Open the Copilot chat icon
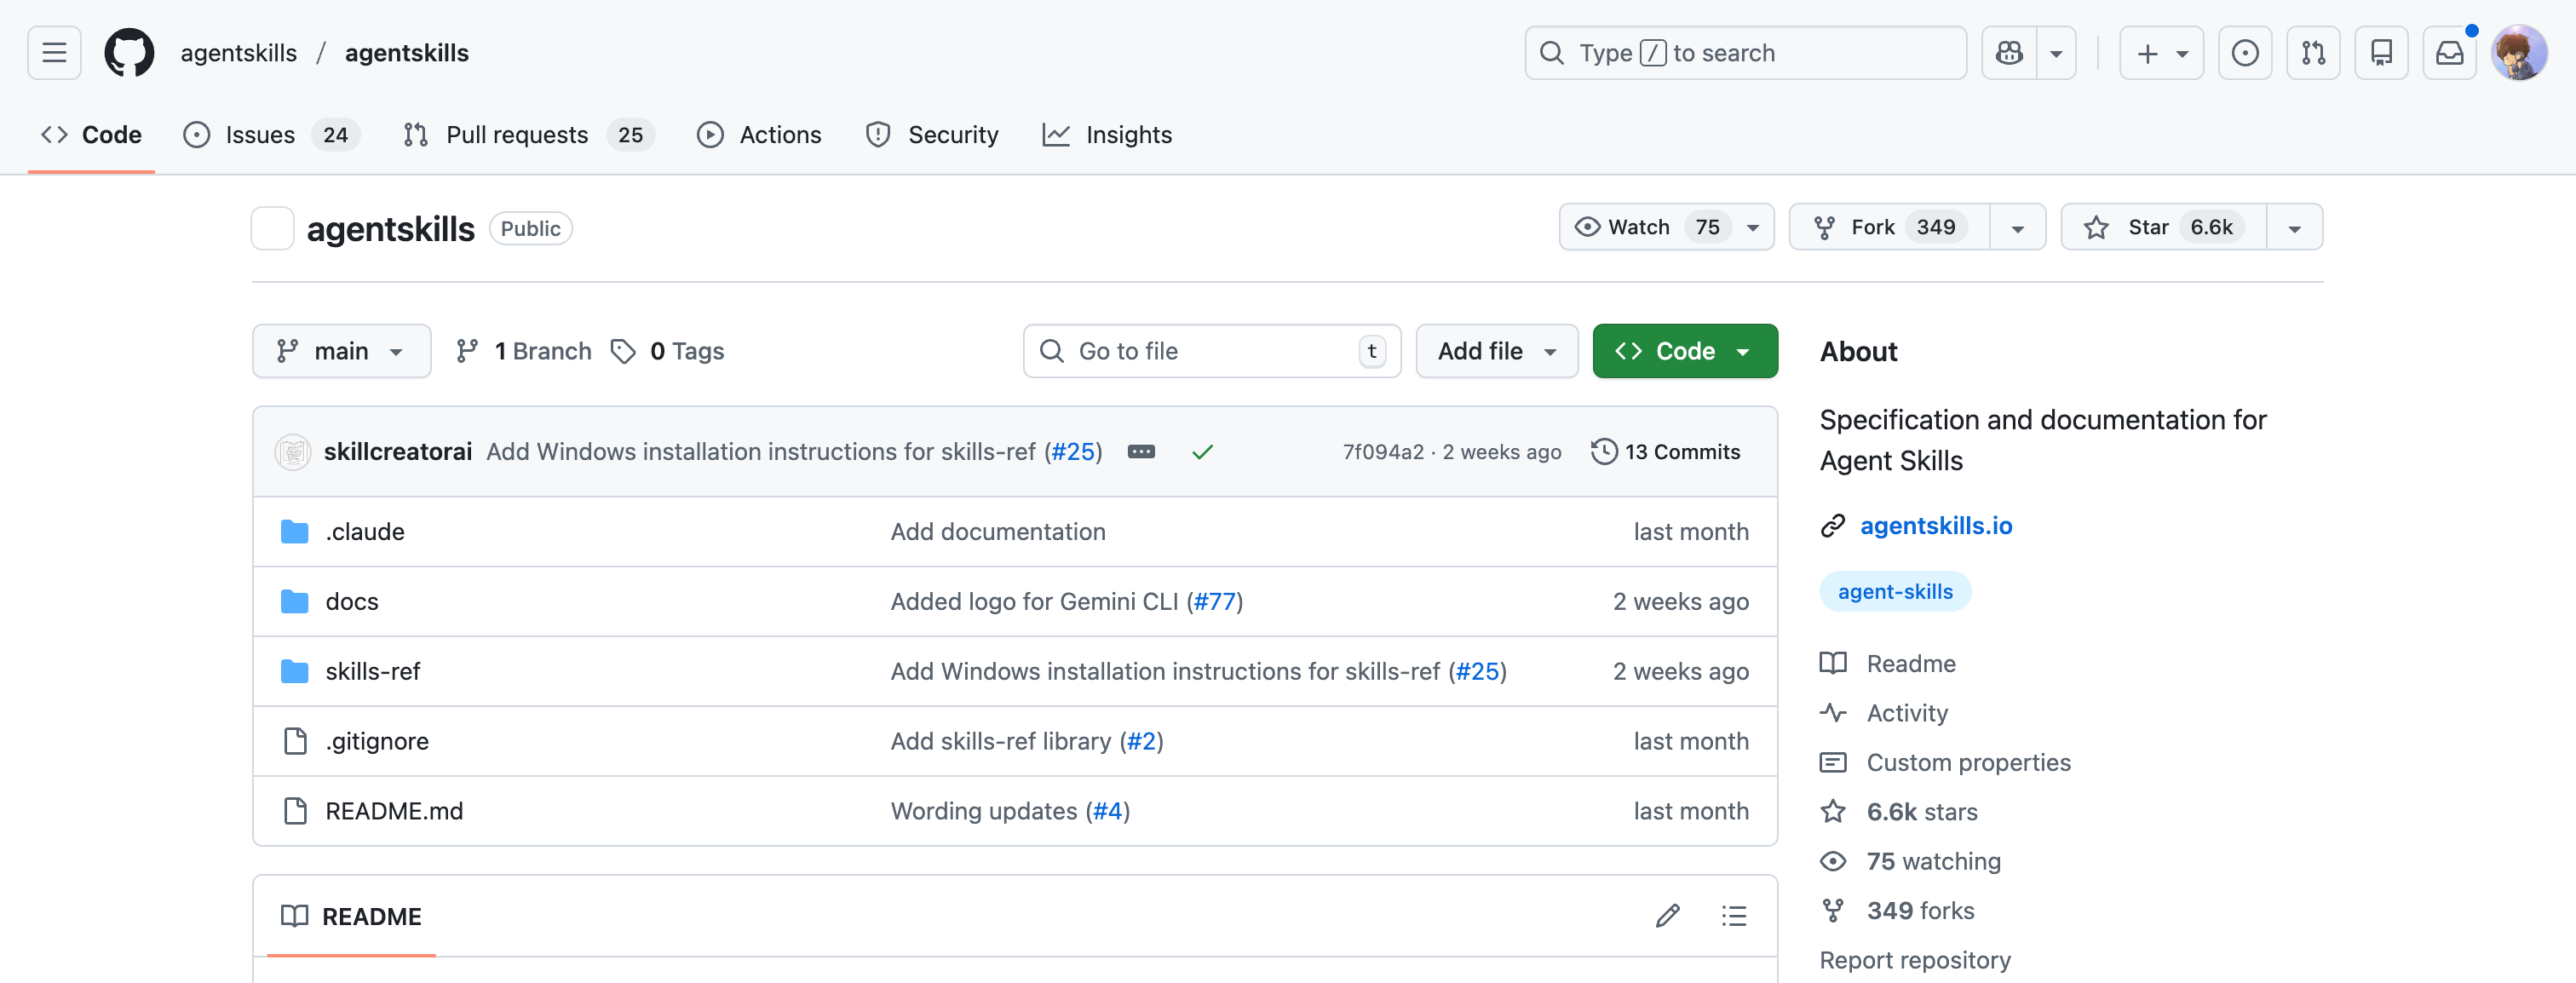Screen dimensions: 2576x983 (x=2009, y=53)
